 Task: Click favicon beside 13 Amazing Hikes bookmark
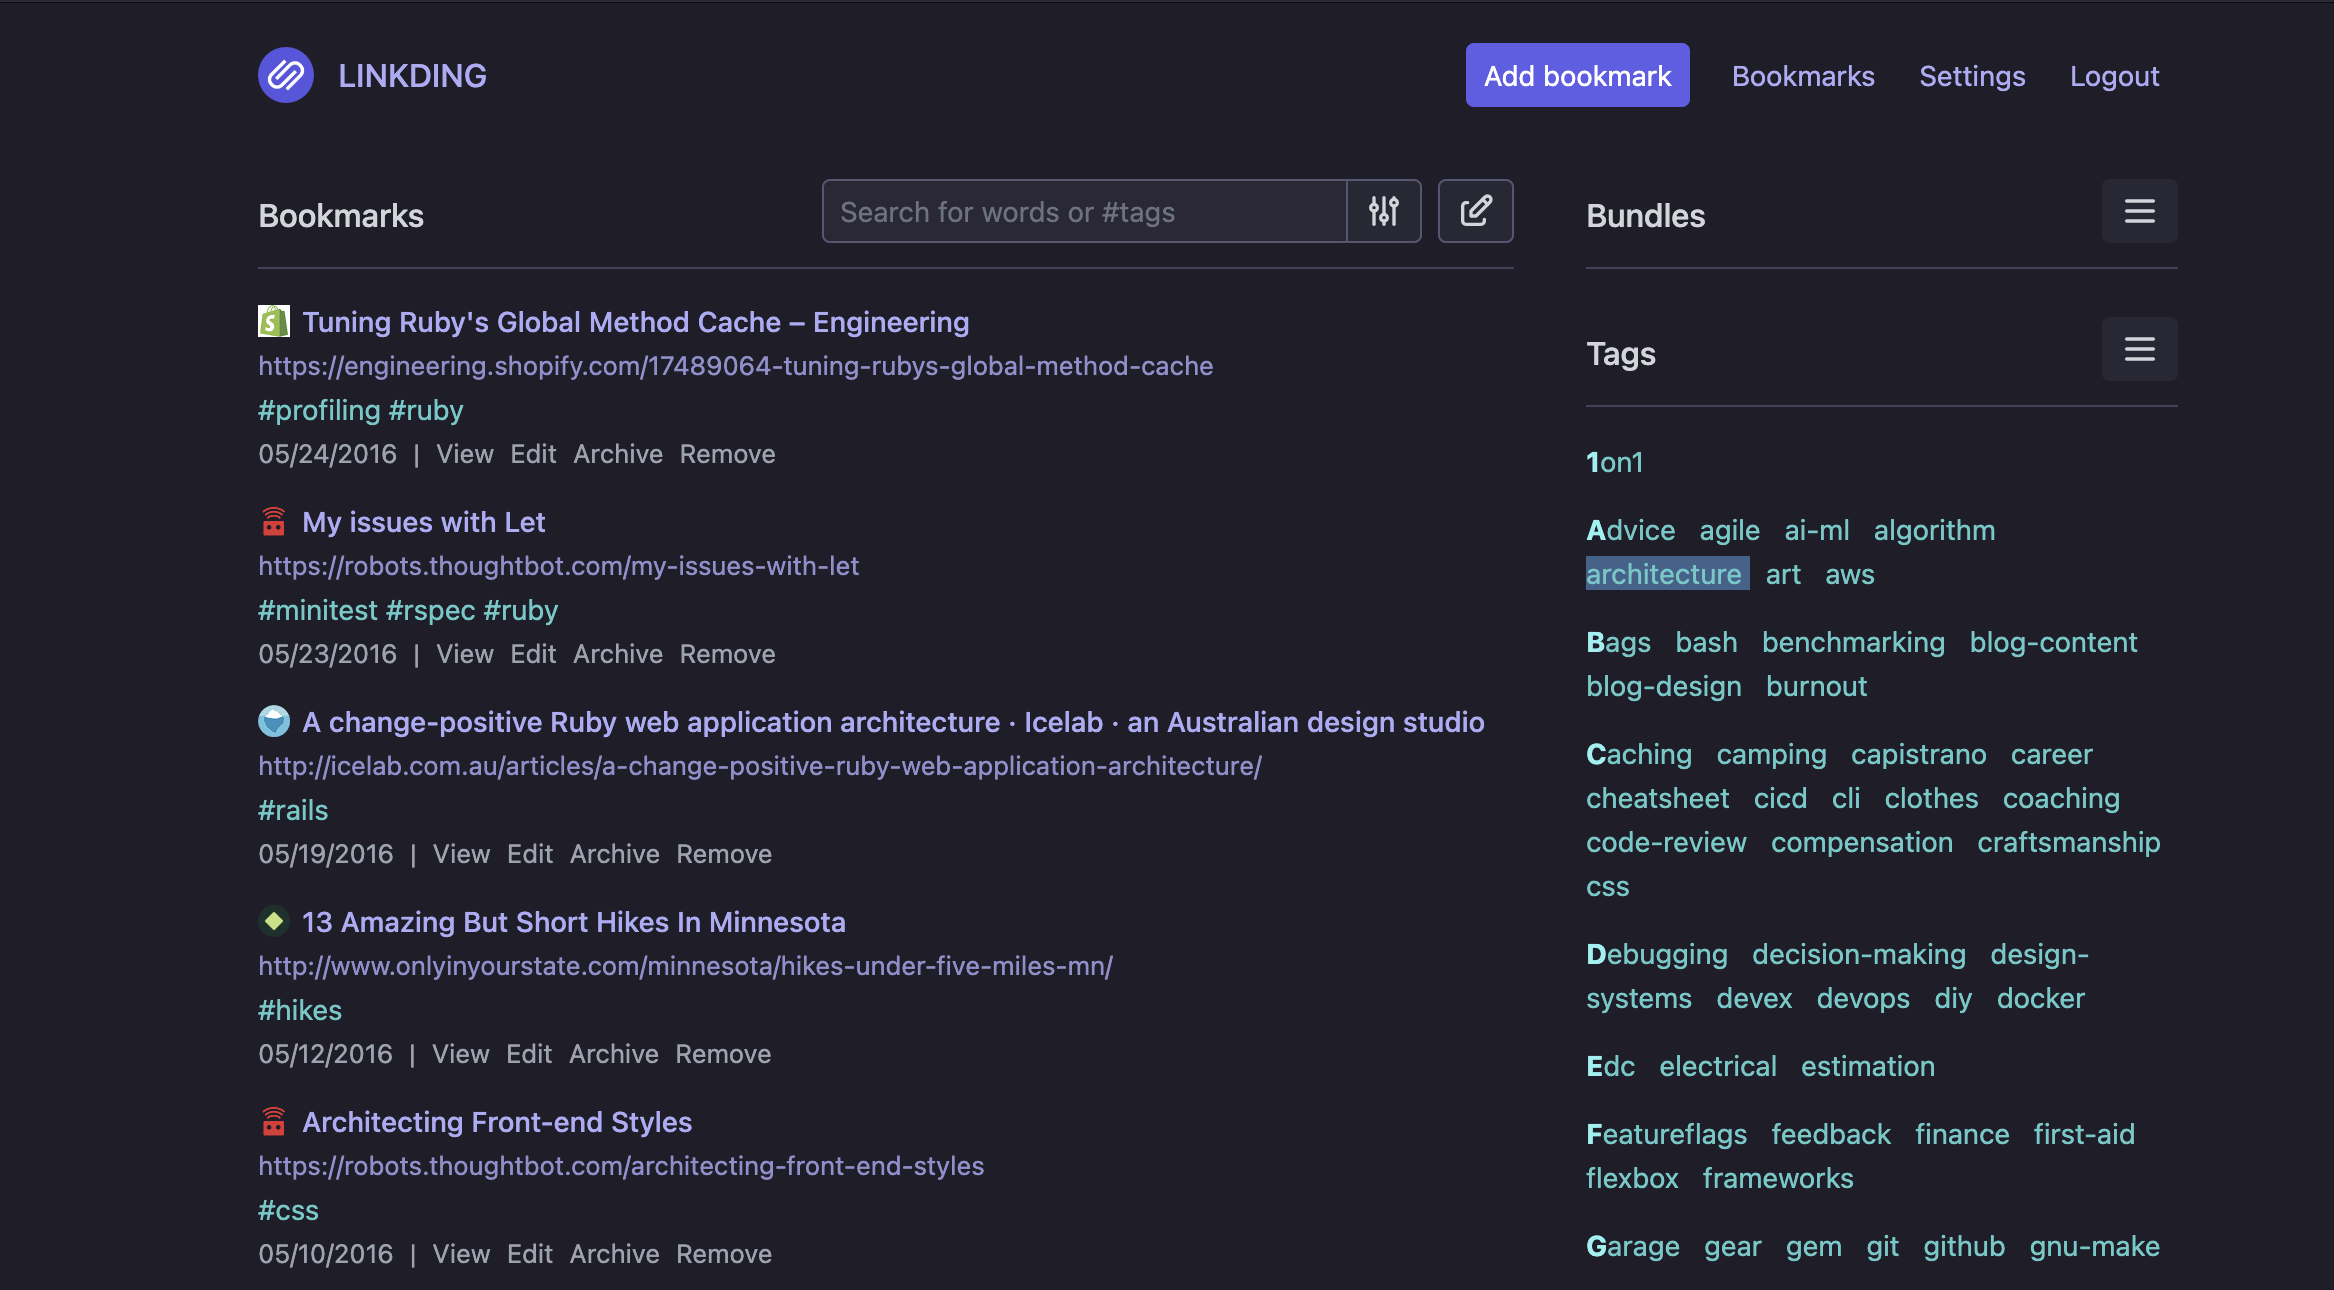273,921
